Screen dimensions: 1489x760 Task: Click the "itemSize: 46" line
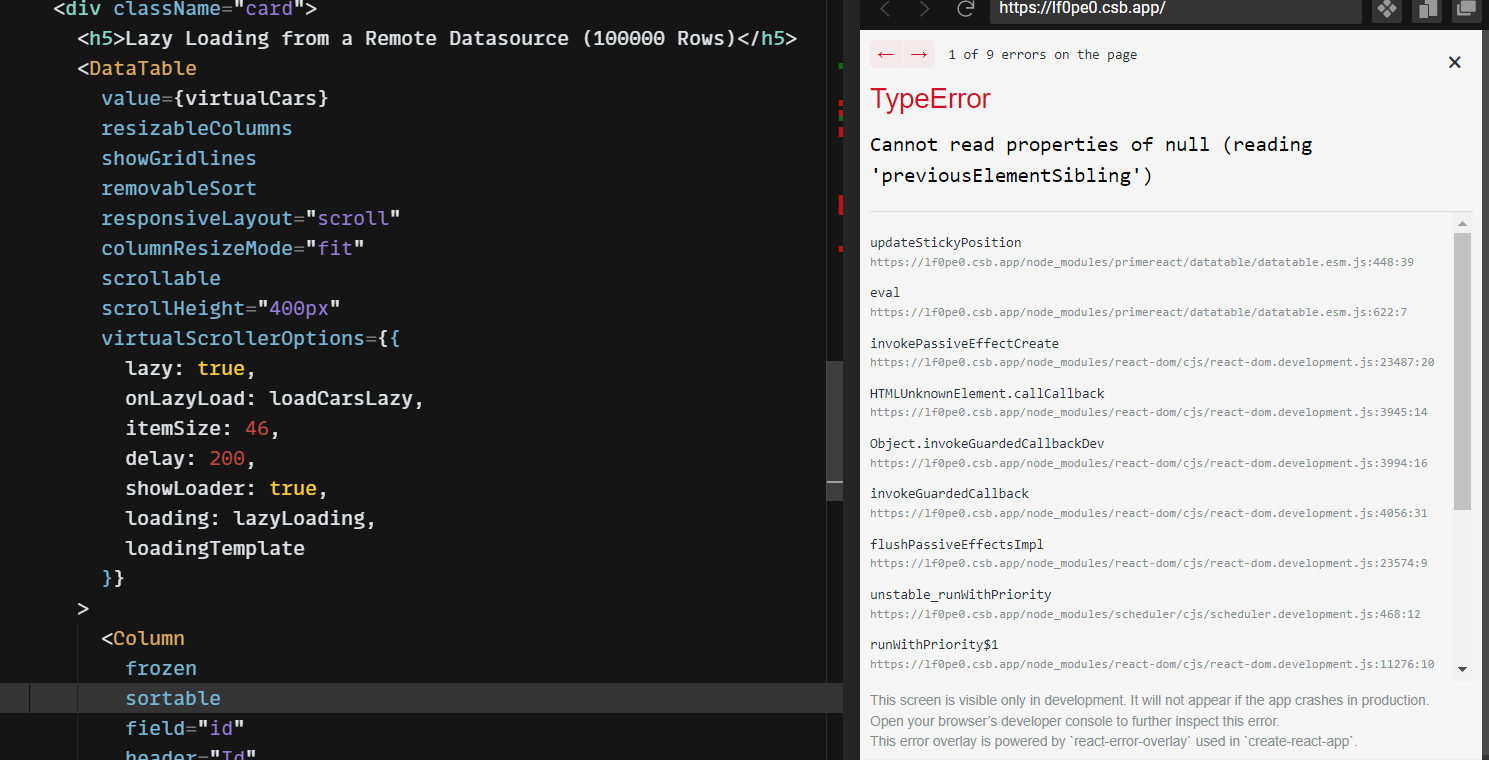[203, 429]
